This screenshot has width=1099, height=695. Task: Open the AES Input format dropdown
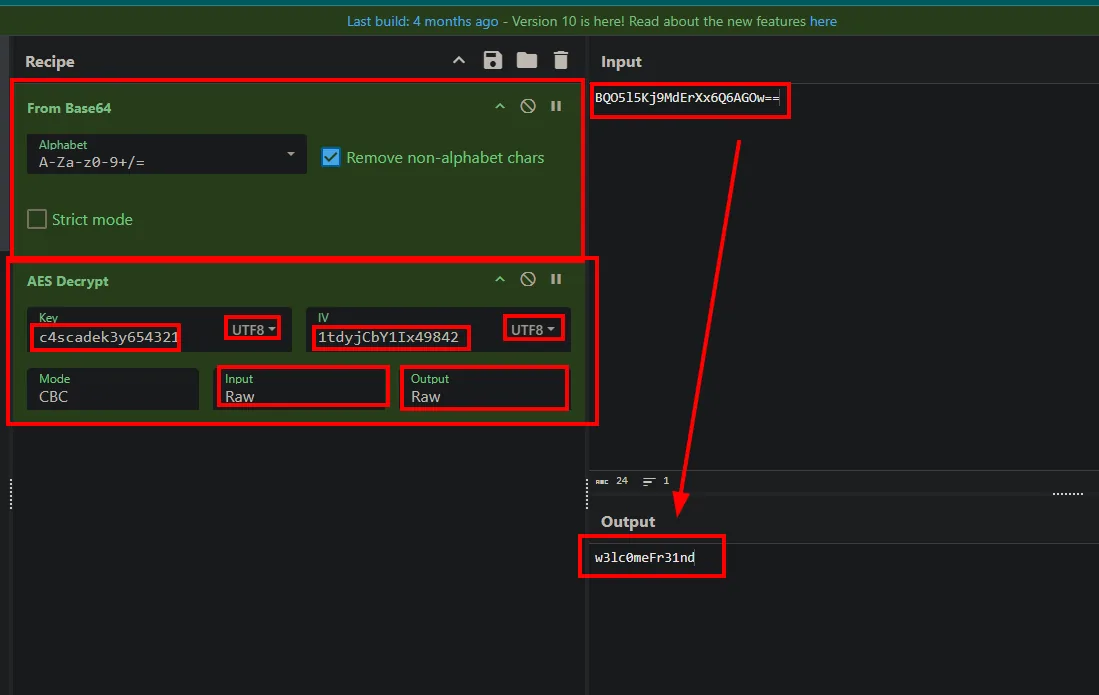(x=301, y=389)
